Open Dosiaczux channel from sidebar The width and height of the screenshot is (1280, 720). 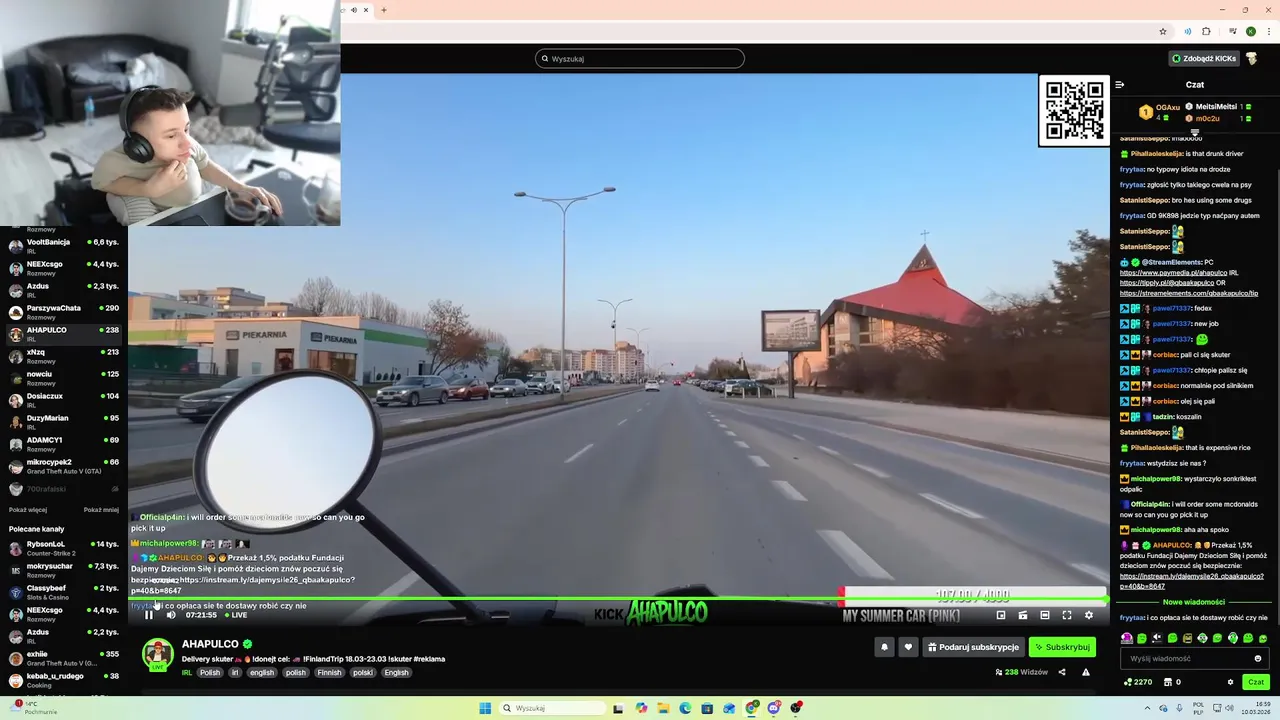[x=64, y=400]
